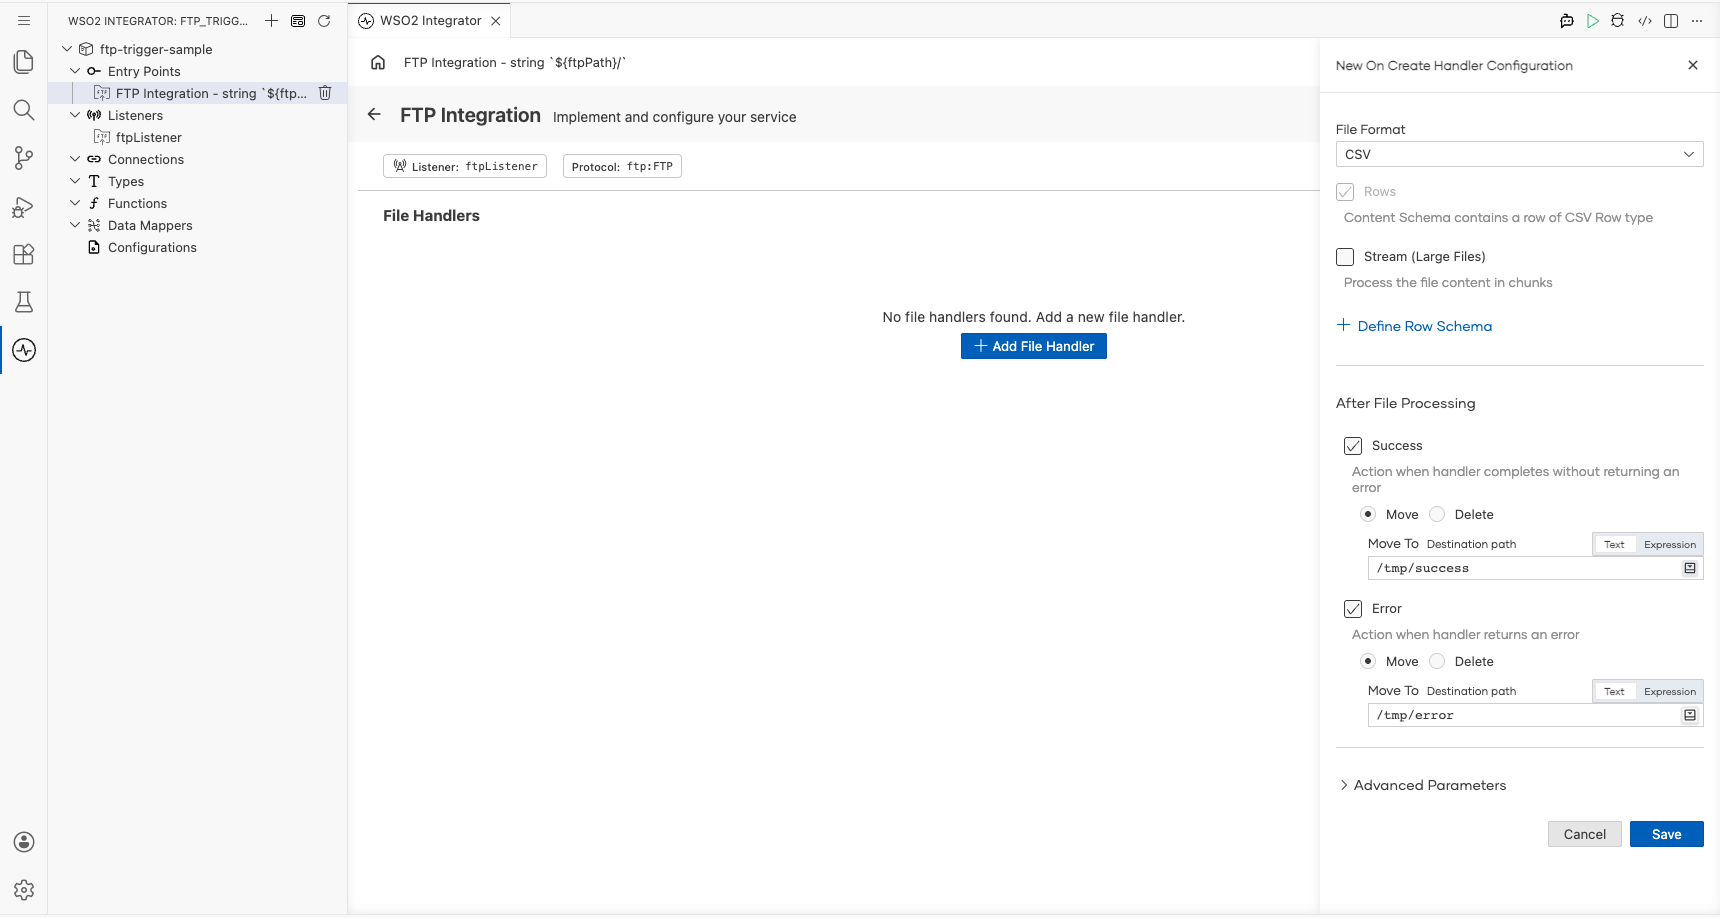Click the overview icon in sidebar header
Image resolution: width=1720 pixels, height=918 pixels.
tap(298, 20)
